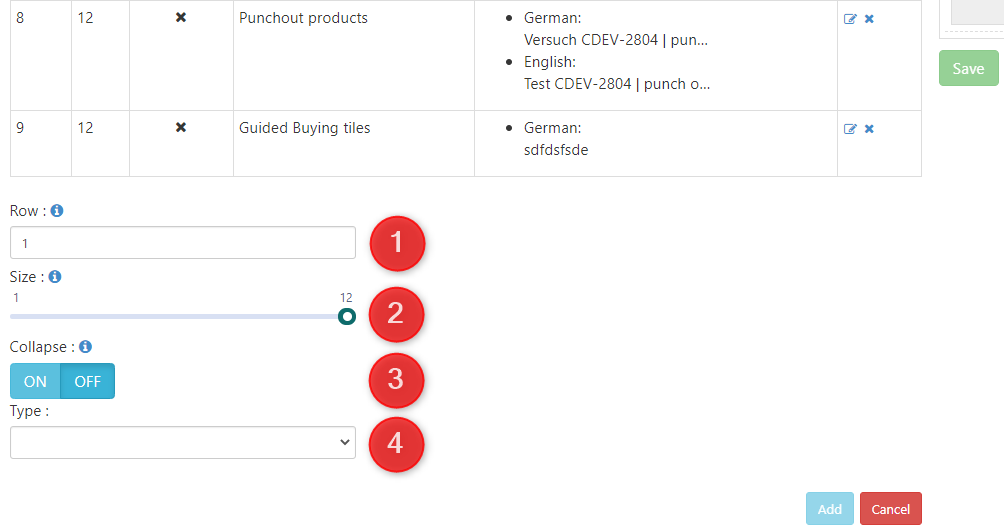Click the Cancel button
The height and width of the screenshot is (529, 1004).
pos(890,509)
